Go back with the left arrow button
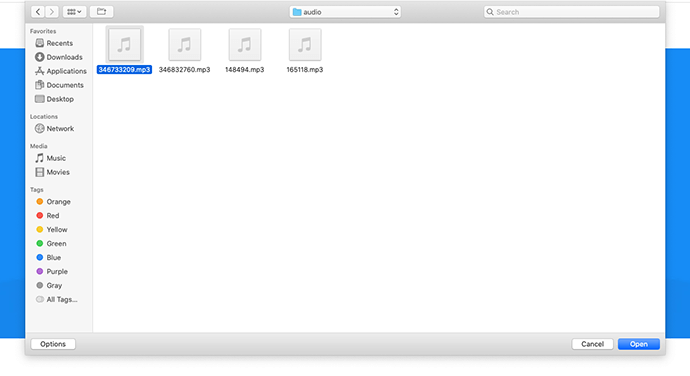 click(38, 12)
